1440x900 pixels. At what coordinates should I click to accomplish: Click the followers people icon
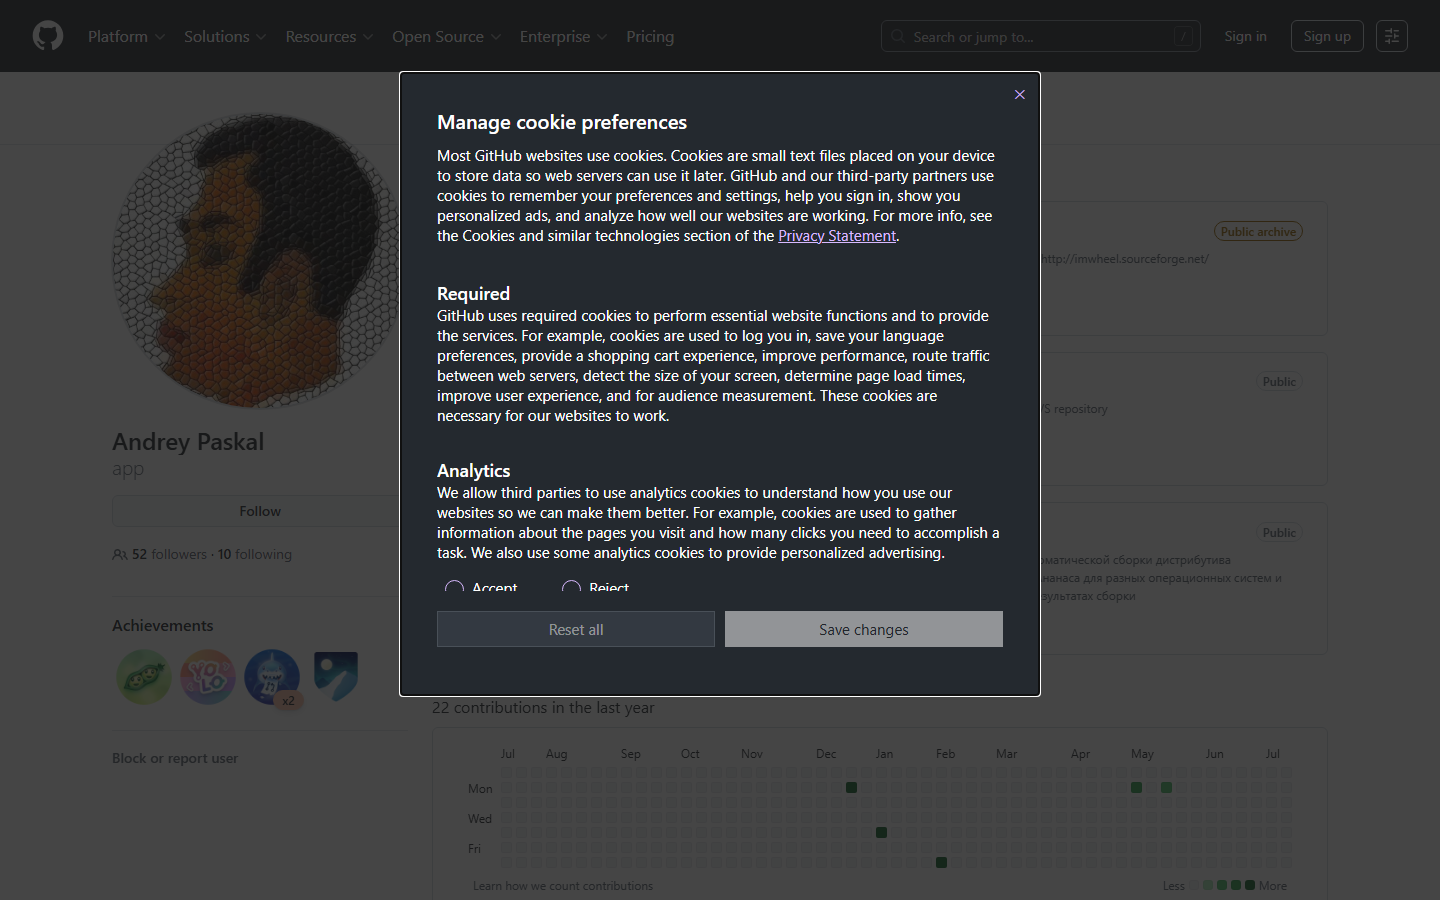(x=120, y=554)
